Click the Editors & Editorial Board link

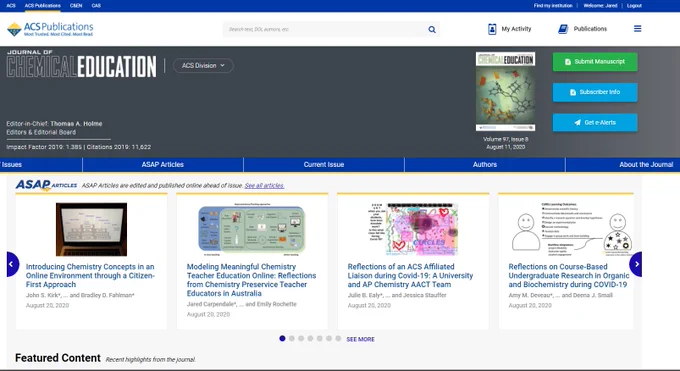(x=41, y=132)
